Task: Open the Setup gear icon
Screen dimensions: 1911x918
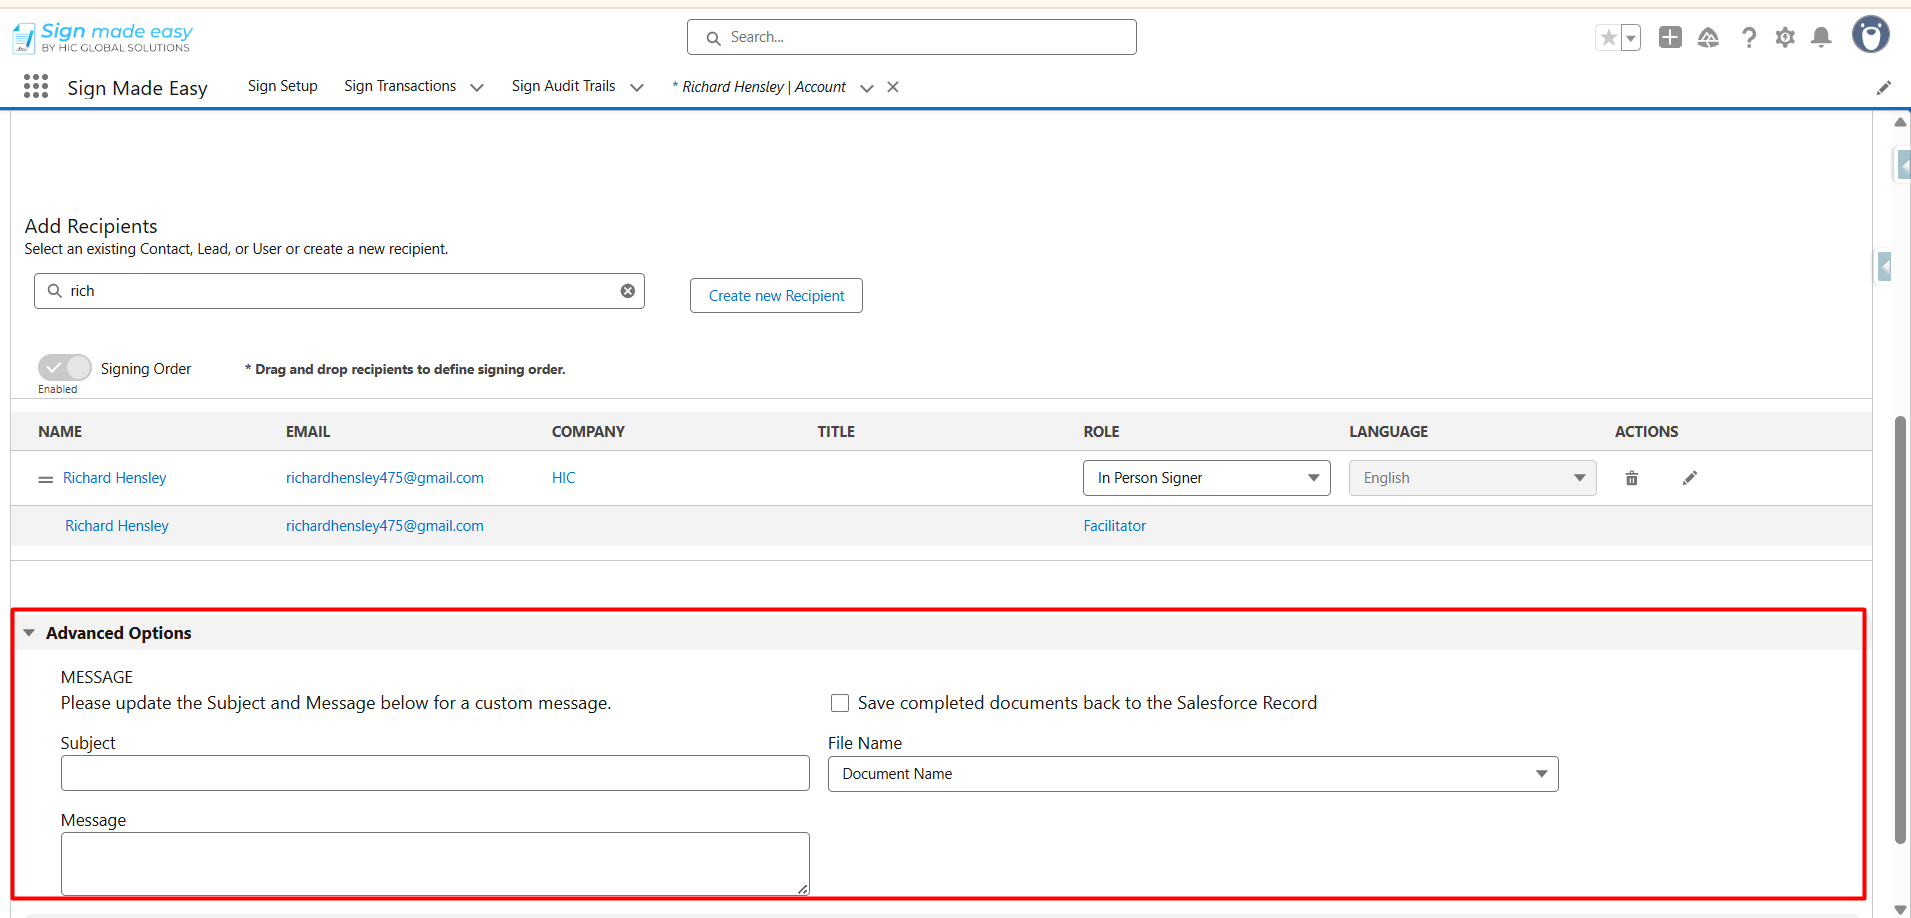Action: (1785, 38)
